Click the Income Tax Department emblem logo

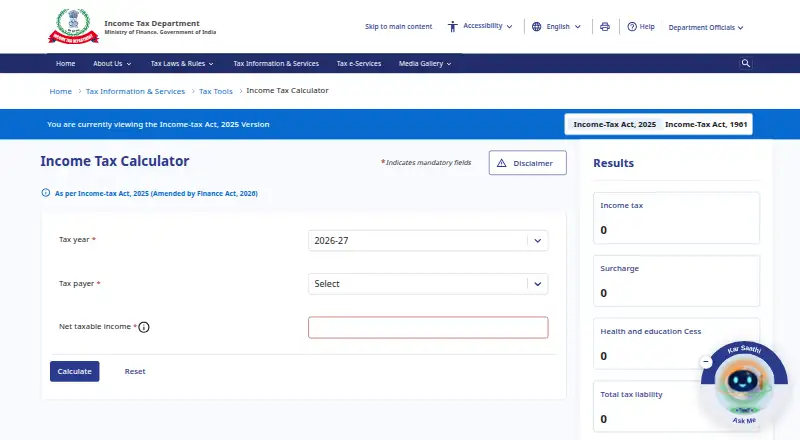pyautogui.click(x=73, y=26)
